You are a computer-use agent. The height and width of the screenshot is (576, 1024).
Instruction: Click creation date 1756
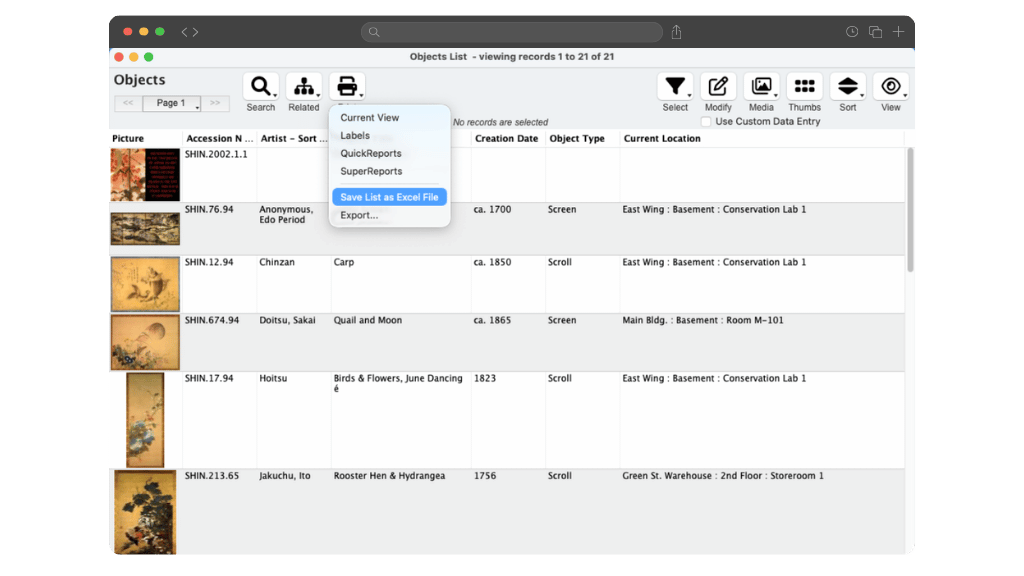(x=485, y=476)
